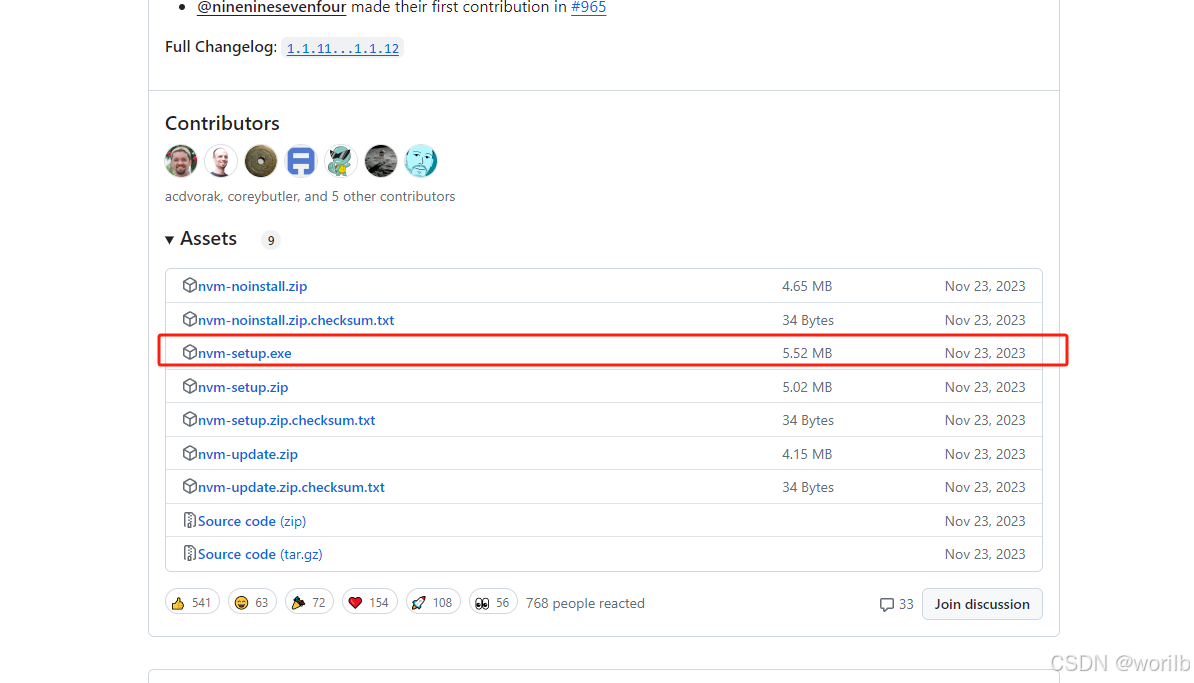This screenshot has width=1194, height=683.
Task: Open the first contributor avatar with red background
Action: pyautogui.click(x=181, y=161)
